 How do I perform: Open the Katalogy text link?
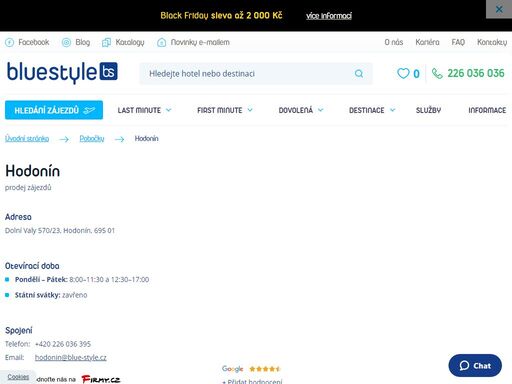tap(130, 42)
